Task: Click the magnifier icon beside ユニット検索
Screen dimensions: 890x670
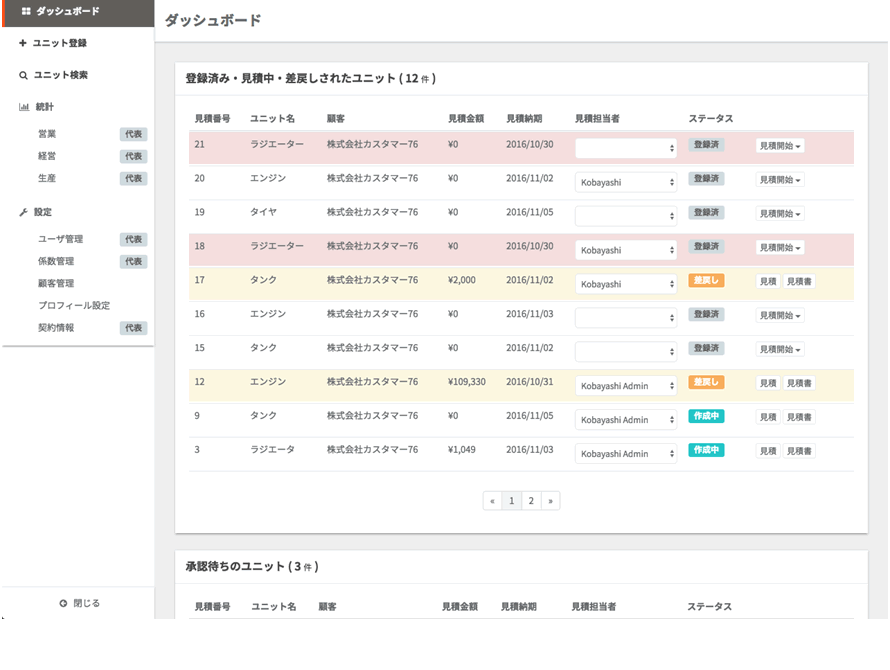Action: click(x=23, y=75)
